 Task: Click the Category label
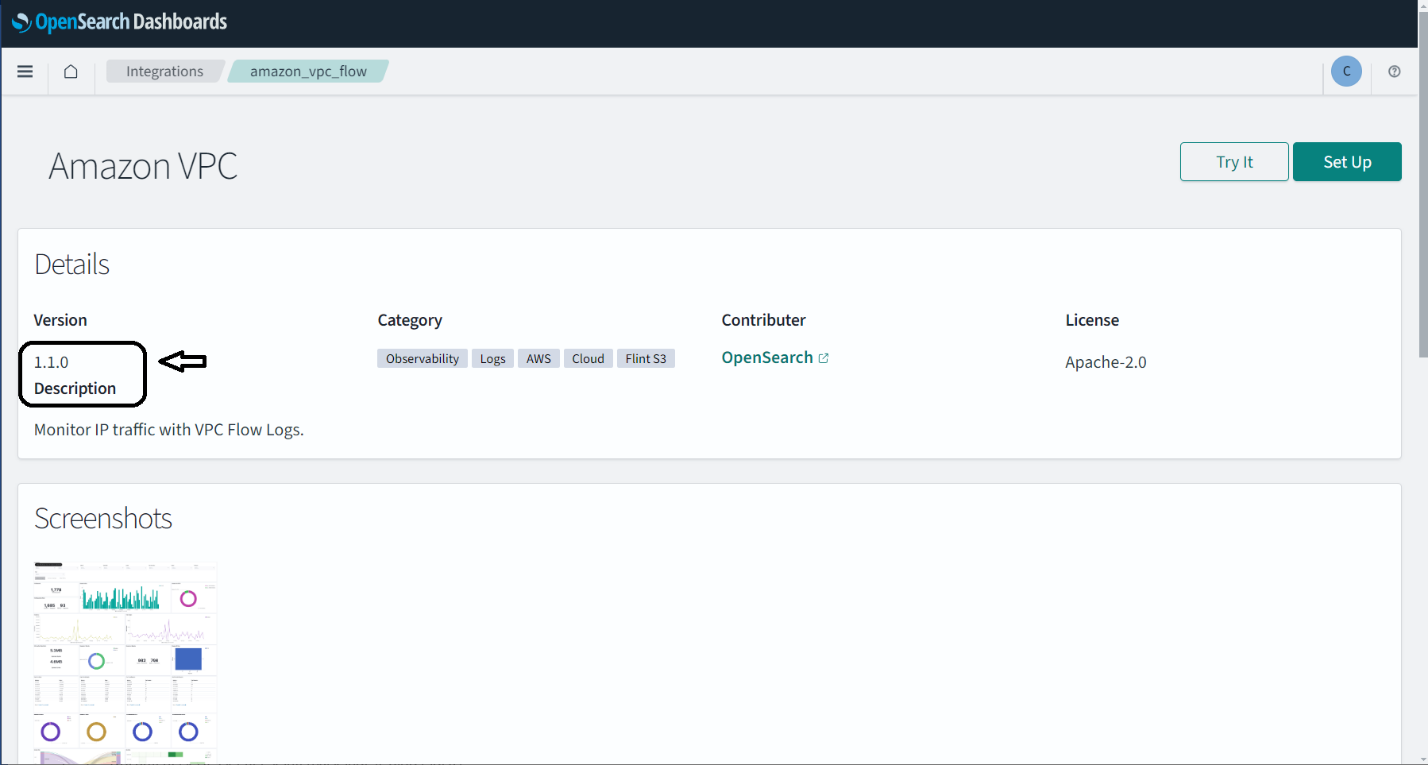click(x=410, y=320)
